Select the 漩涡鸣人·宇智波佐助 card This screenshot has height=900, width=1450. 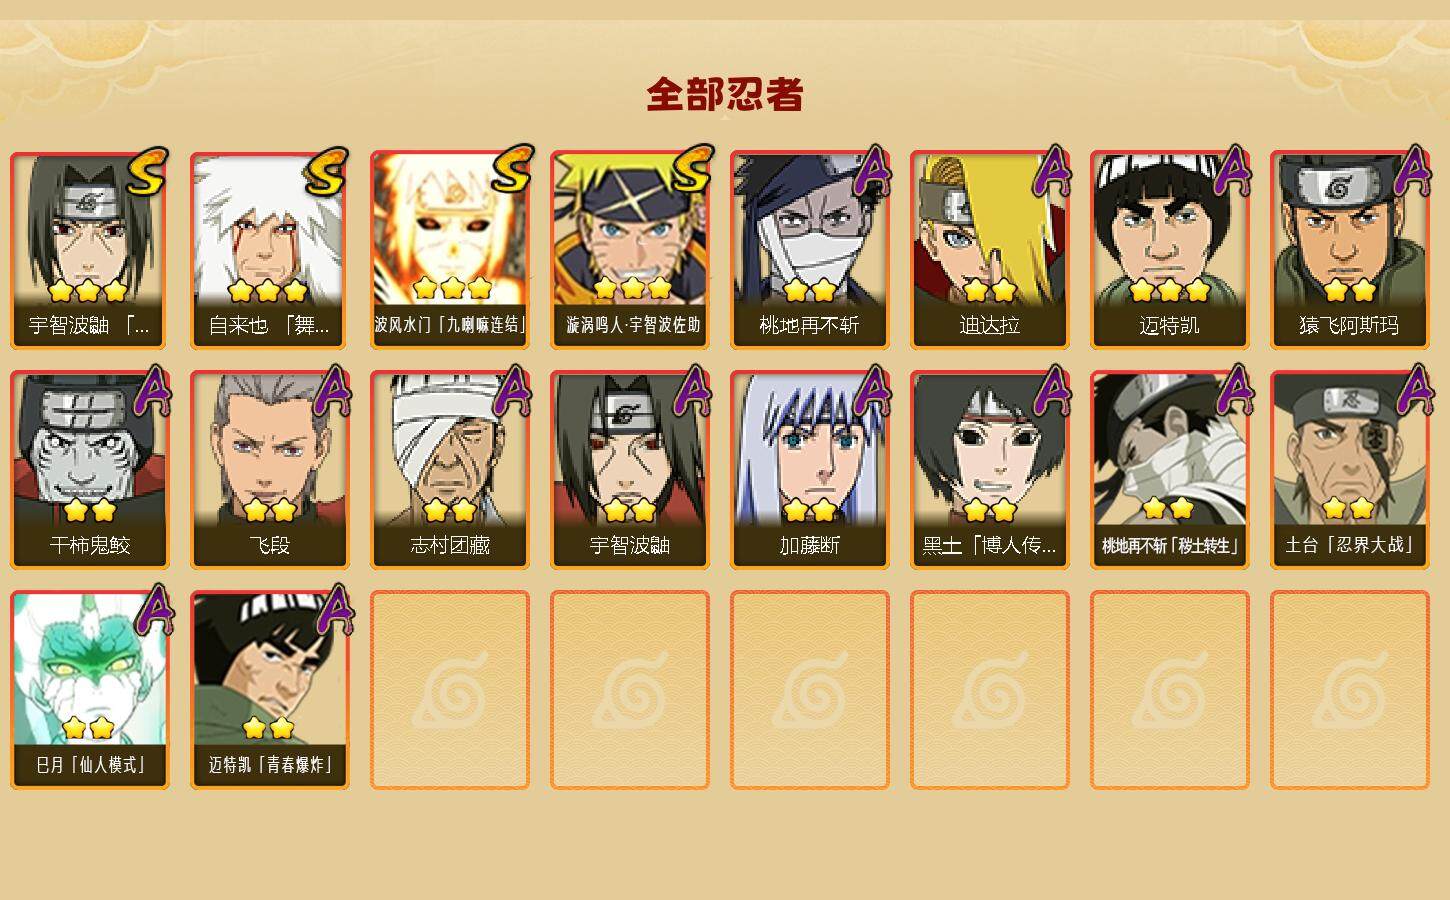pos(630,250)
